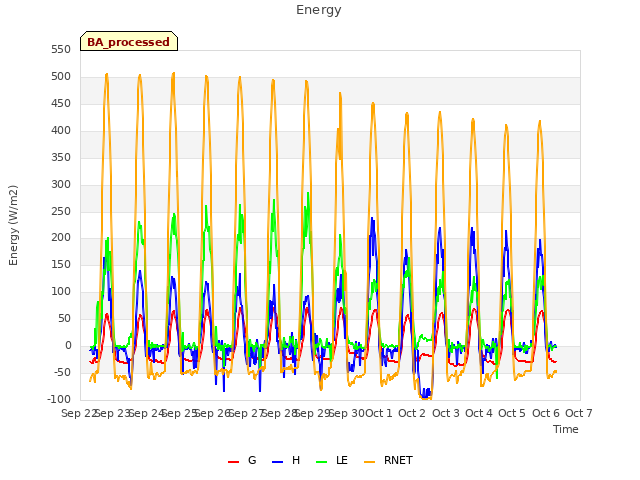Click the orange RNET legend line swatch
The height and width of the screenshot is (480, 640).
point(369,462)
